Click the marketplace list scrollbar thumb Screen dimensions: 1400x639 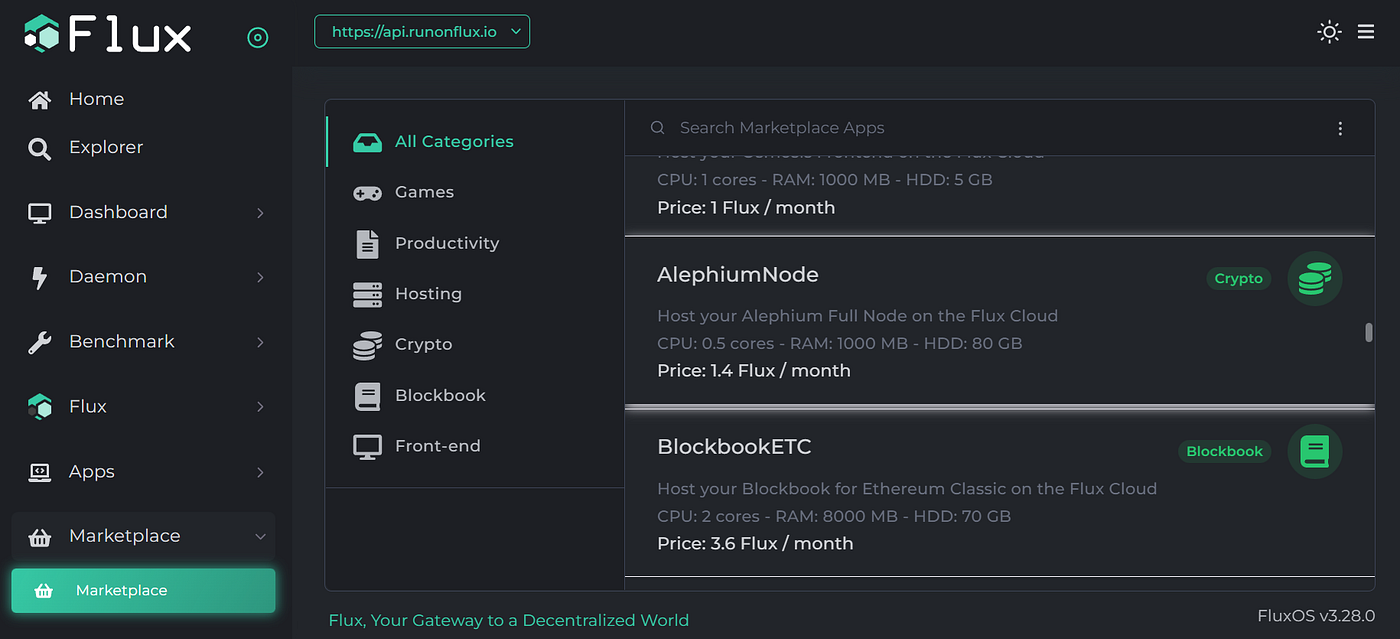[x=1368, y=332]
